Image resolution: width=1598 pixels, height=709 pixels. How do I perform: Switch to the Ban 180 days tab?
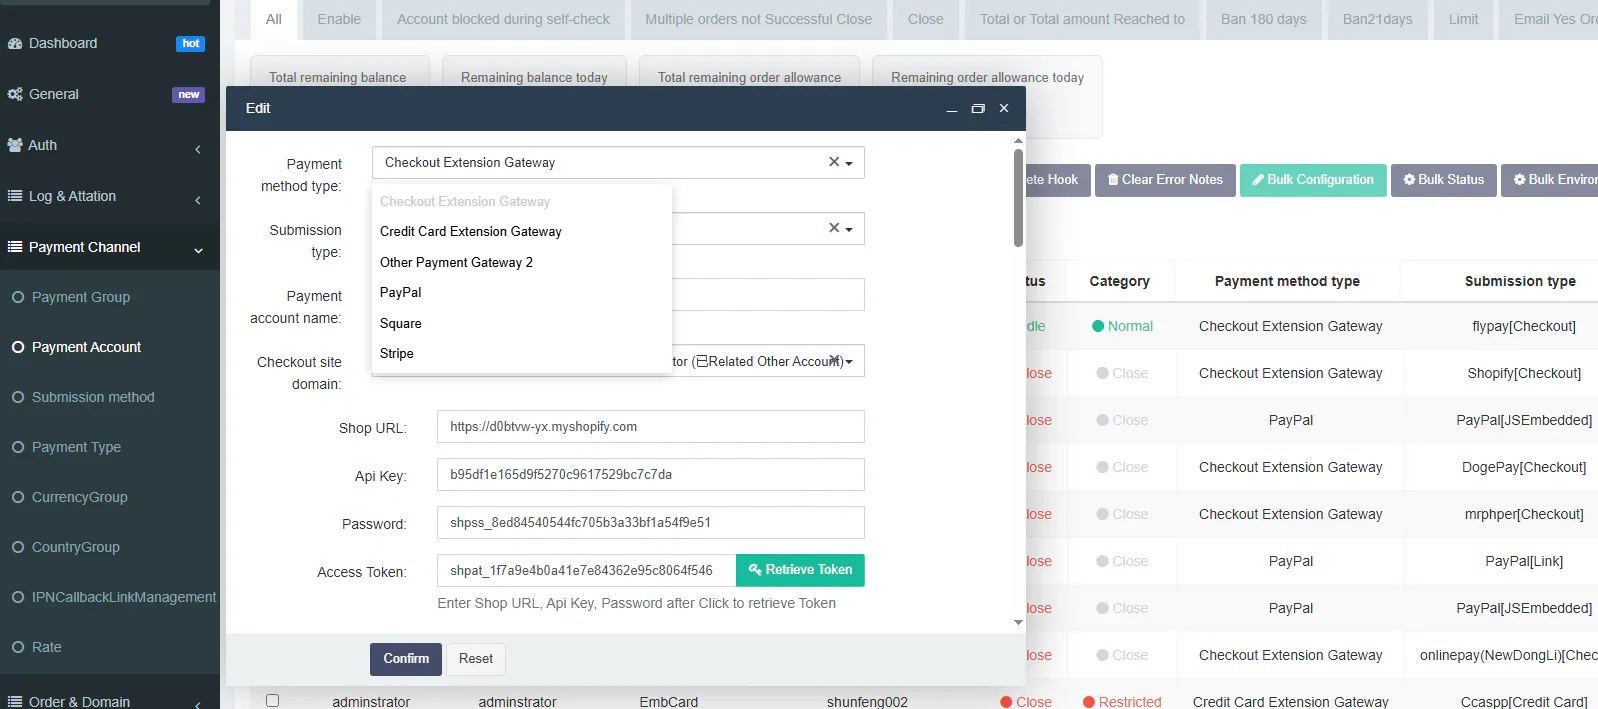1263,20
